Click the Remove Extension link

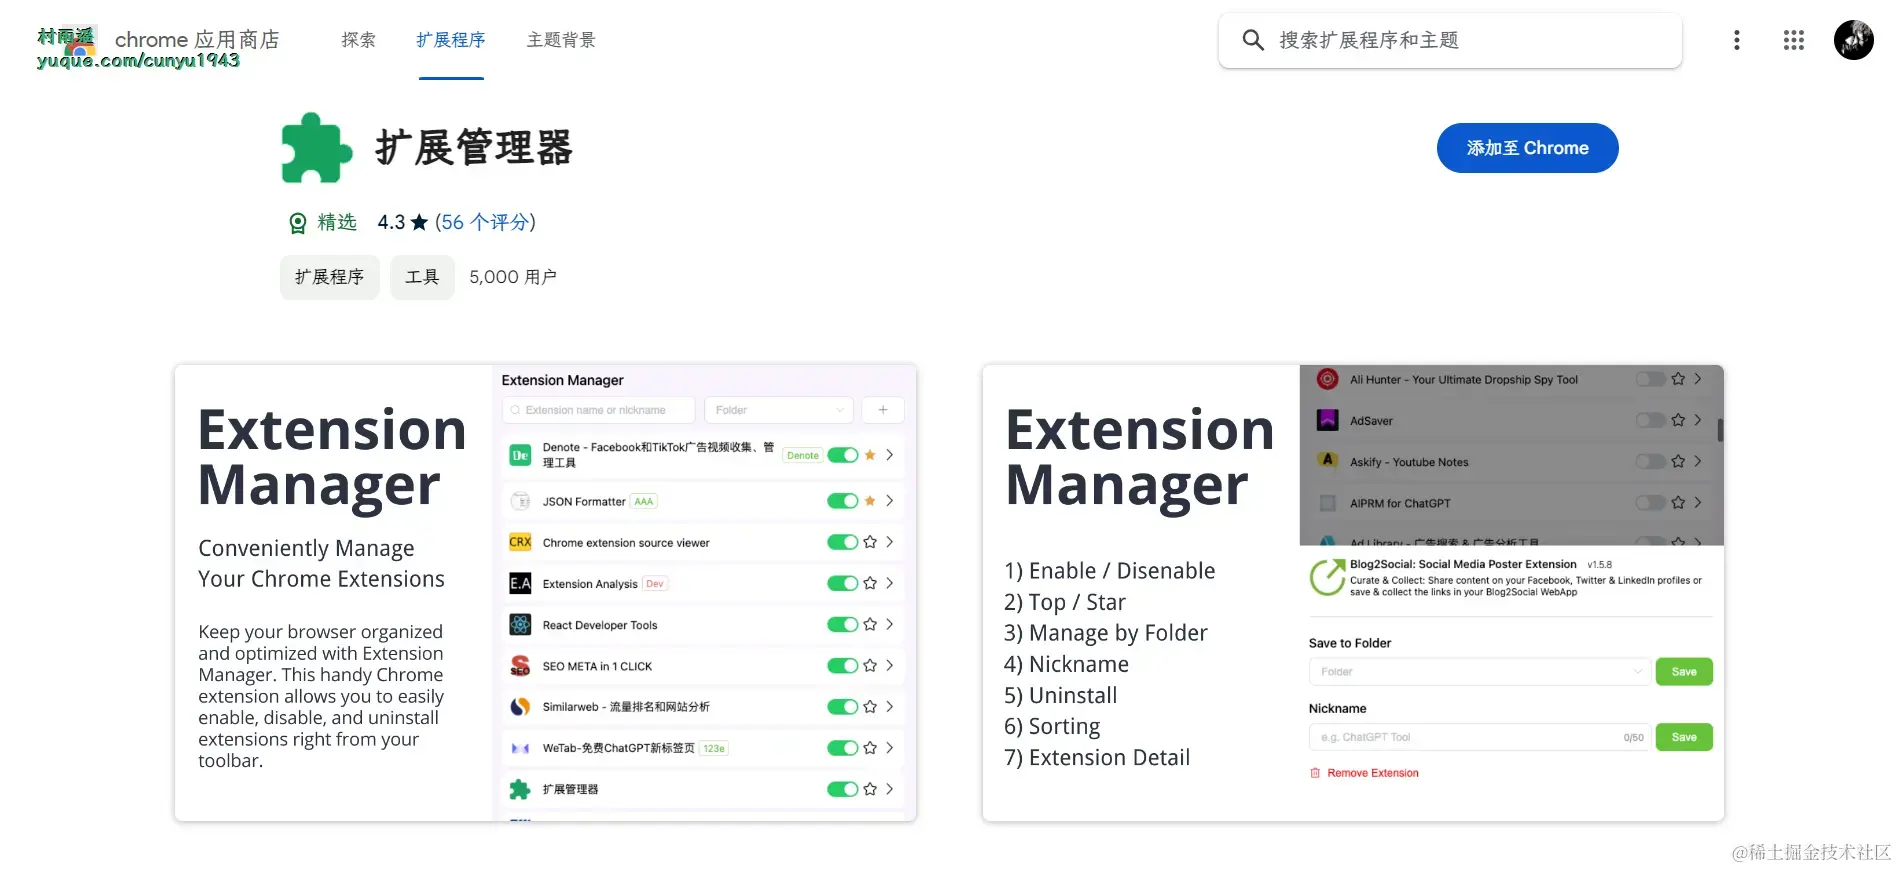(1372, 773)
